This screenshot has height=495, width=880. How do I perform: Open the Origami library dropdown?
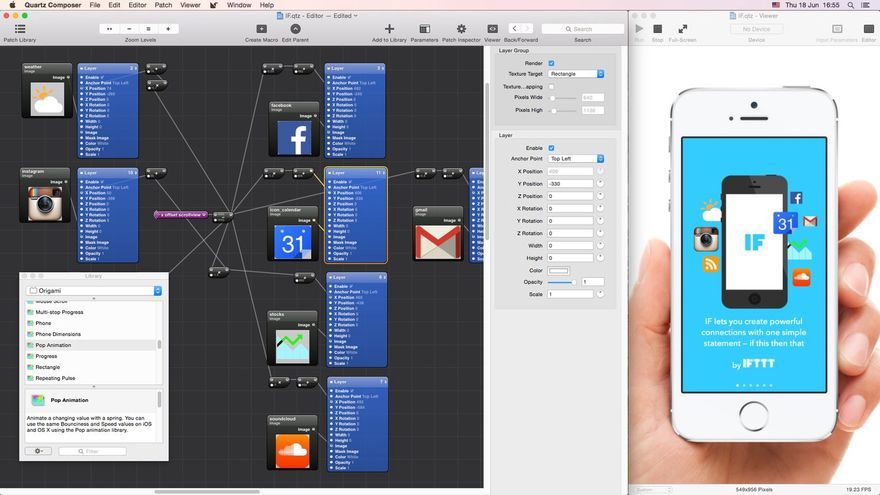(94, 291)
